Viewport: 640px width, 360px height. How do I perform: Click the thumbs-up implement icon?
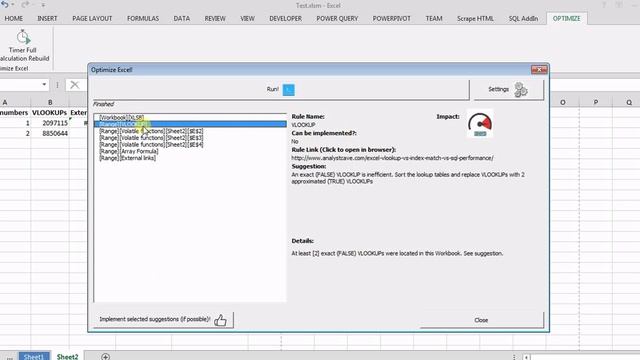point(220,320)
